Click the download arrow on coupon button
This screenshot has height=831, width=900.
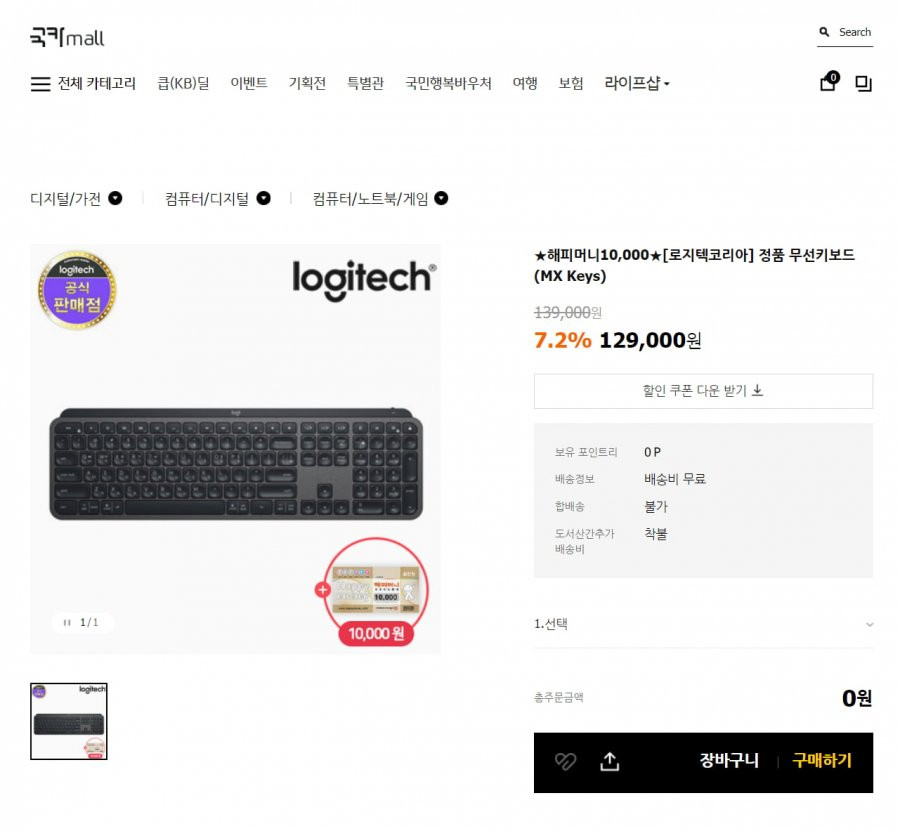click(x=758, y=390)
